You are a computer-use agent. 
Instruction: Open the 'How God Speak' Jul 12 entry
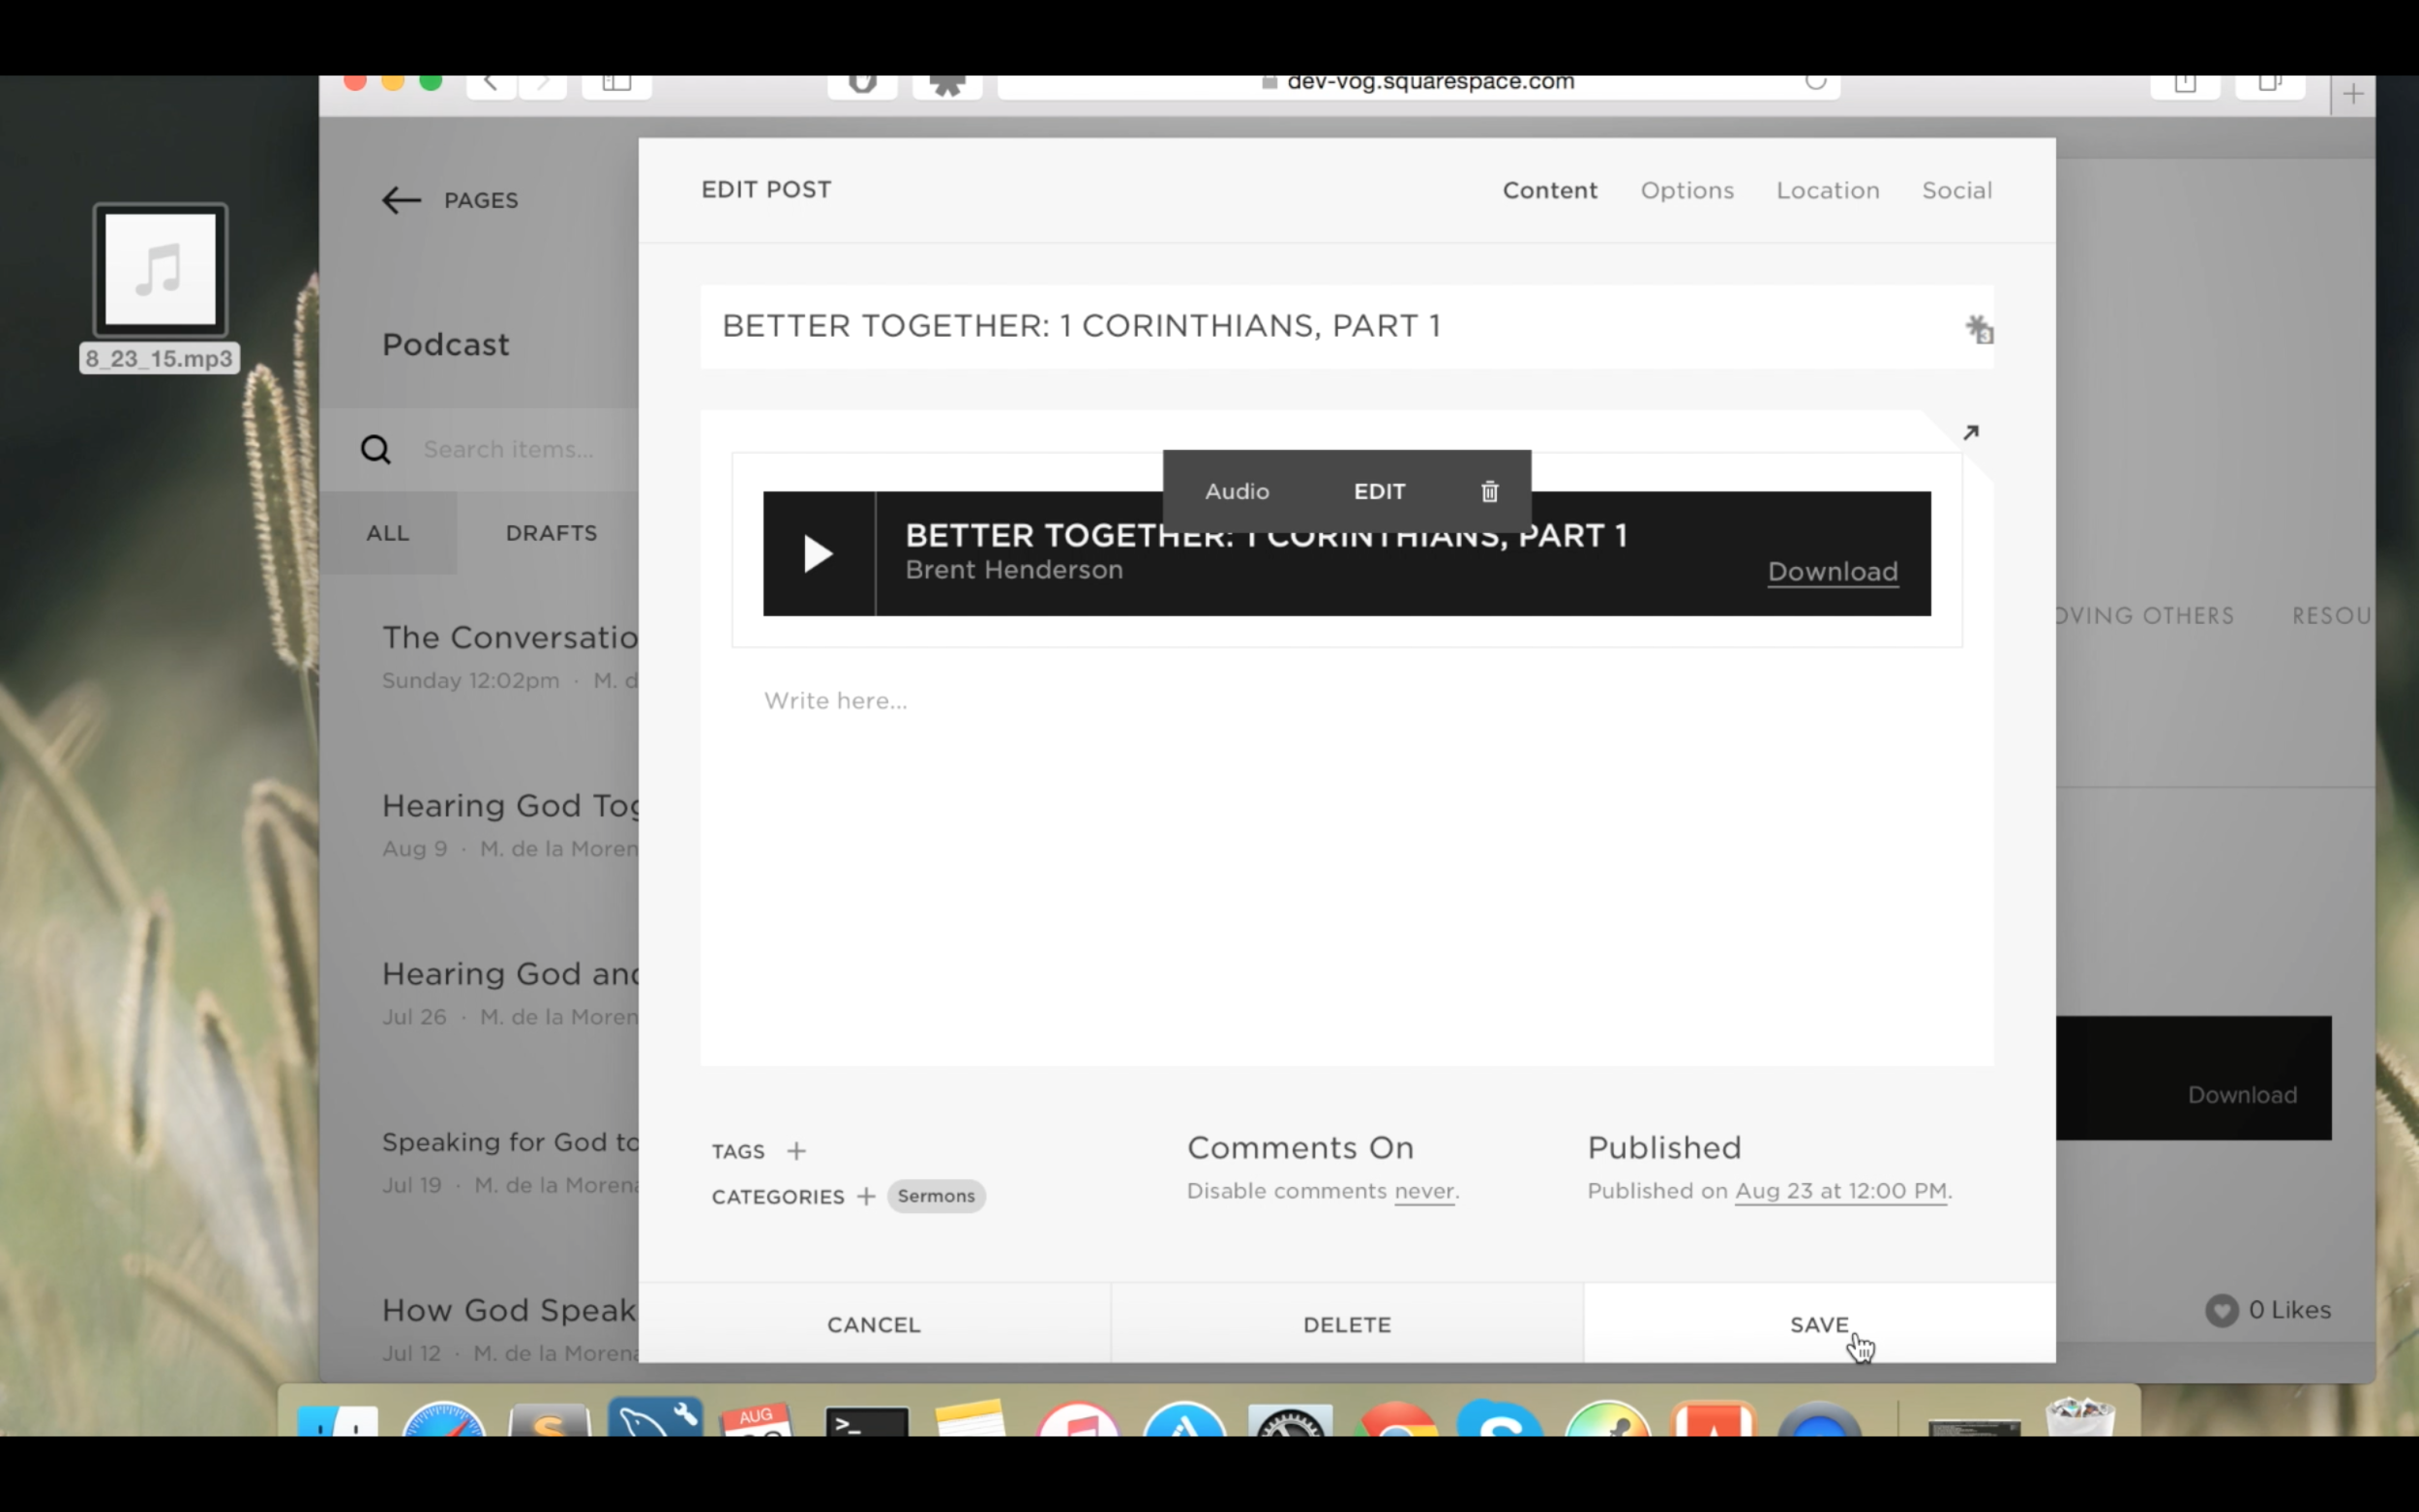(510, 1329)
